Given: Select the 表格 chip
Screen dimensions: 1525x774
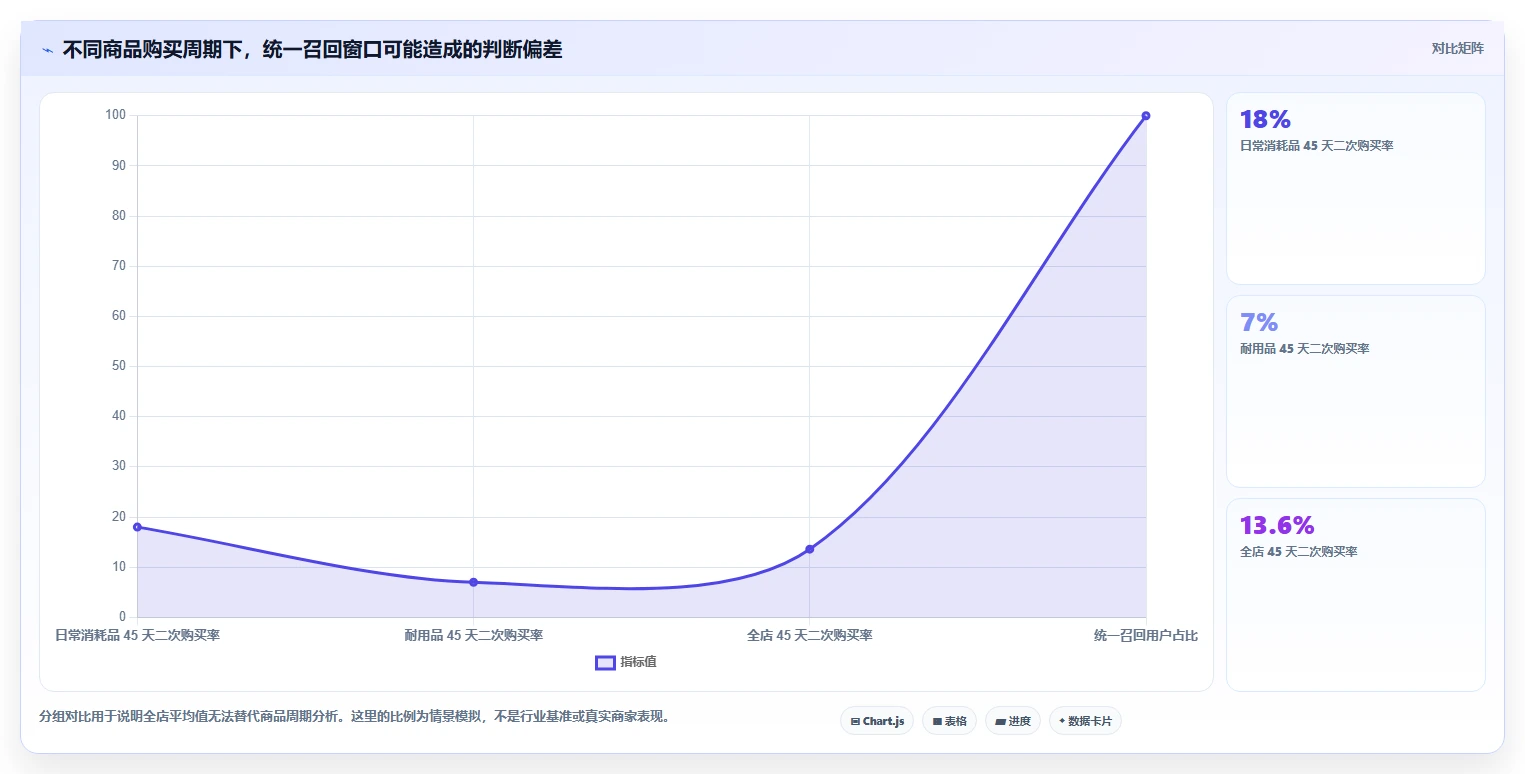Looking at the screenshot, I should (x=949, y=721).
